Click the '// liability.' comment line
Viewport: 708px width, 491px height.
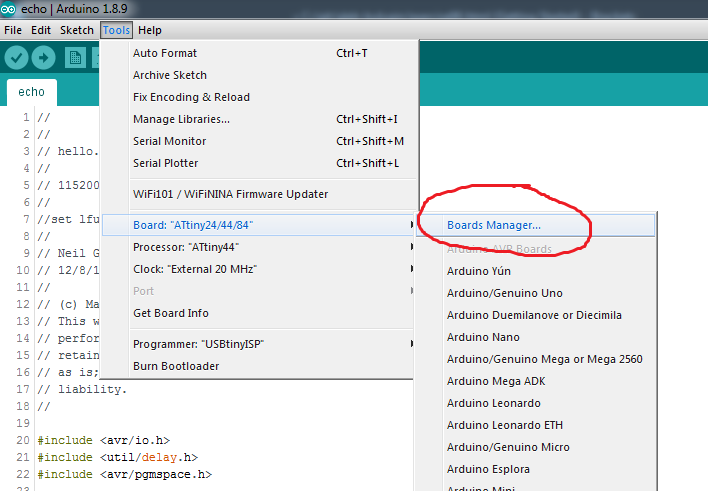pyautogui.click(x=82, y=389)
